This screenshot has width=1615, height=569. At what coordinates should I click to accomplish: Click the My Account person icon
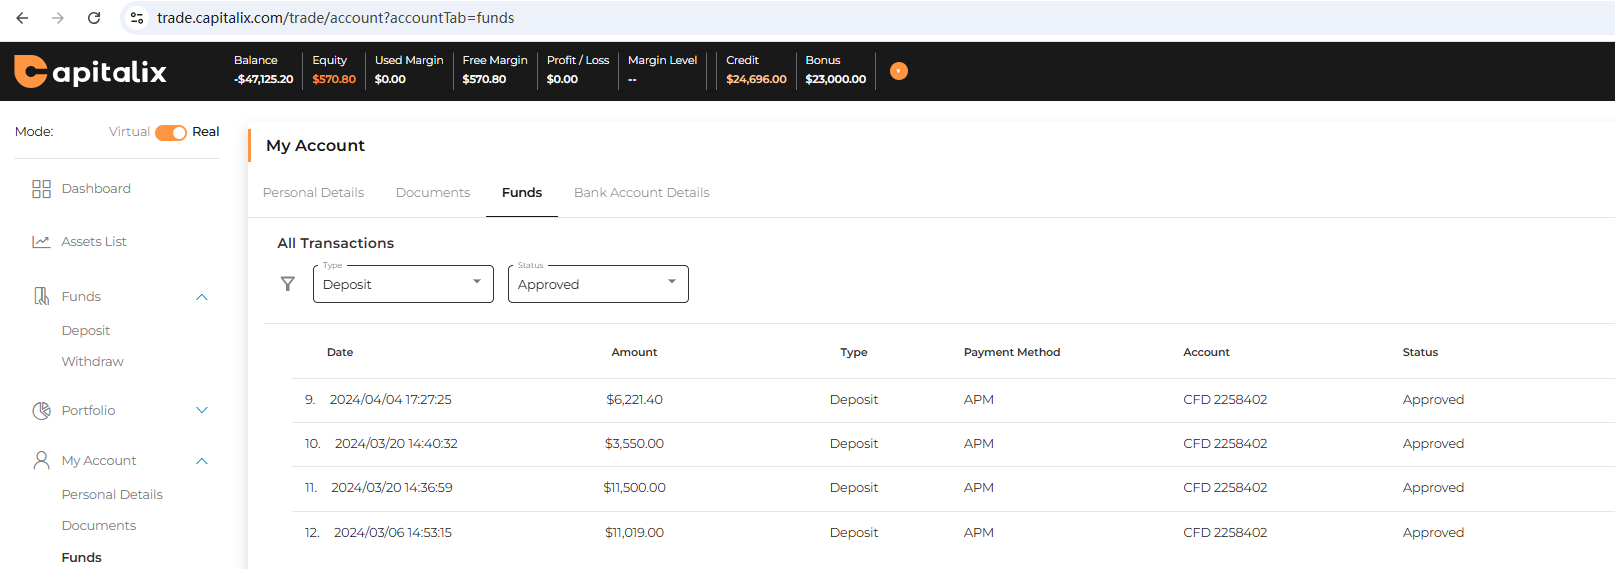pos(41,461)
